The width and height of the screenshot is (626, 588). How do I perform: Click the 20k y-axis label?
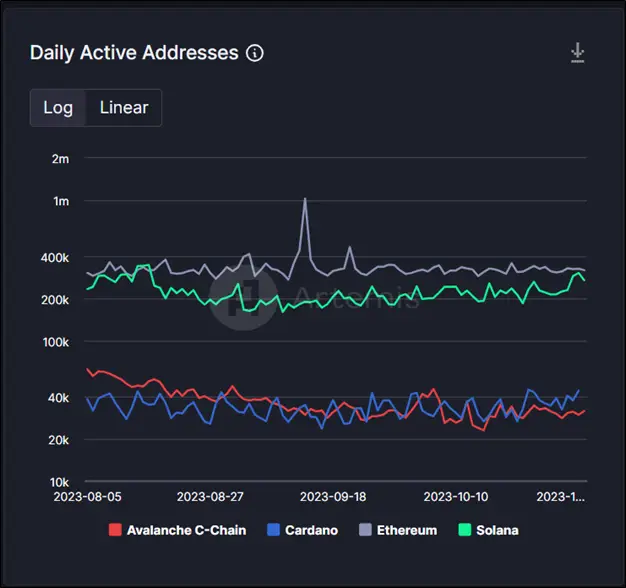(59, 440)
